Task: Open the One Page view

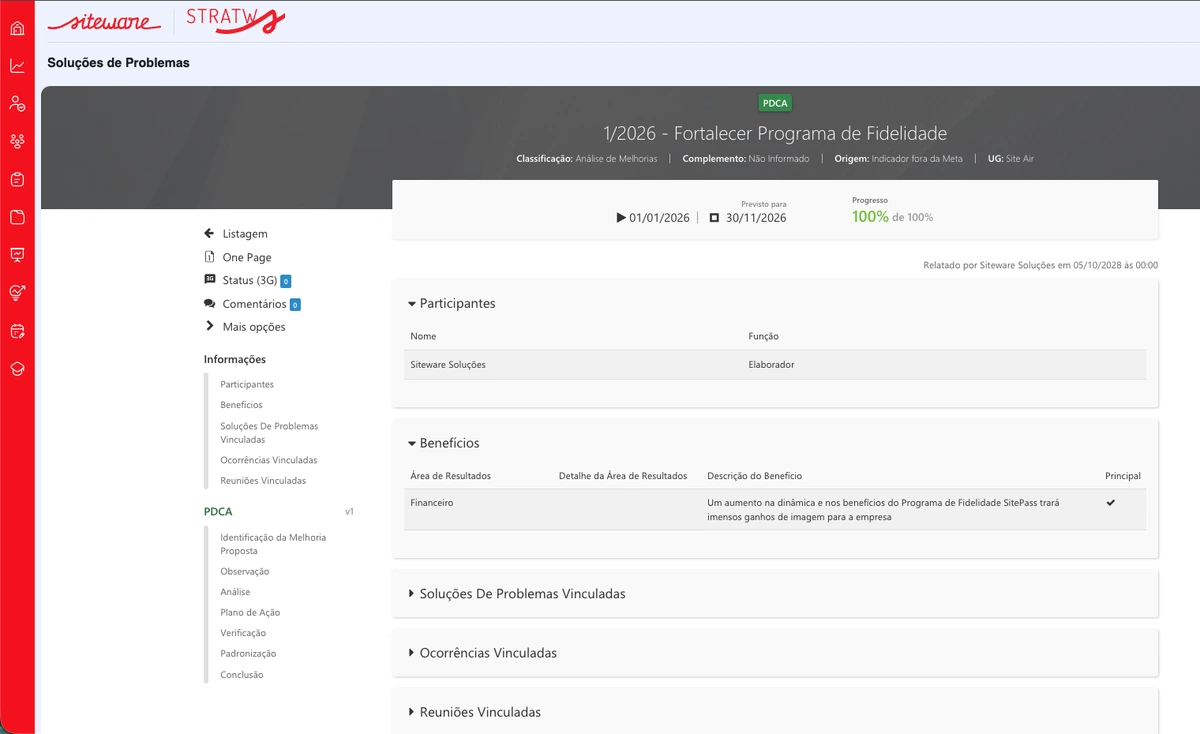Action: 247,257
